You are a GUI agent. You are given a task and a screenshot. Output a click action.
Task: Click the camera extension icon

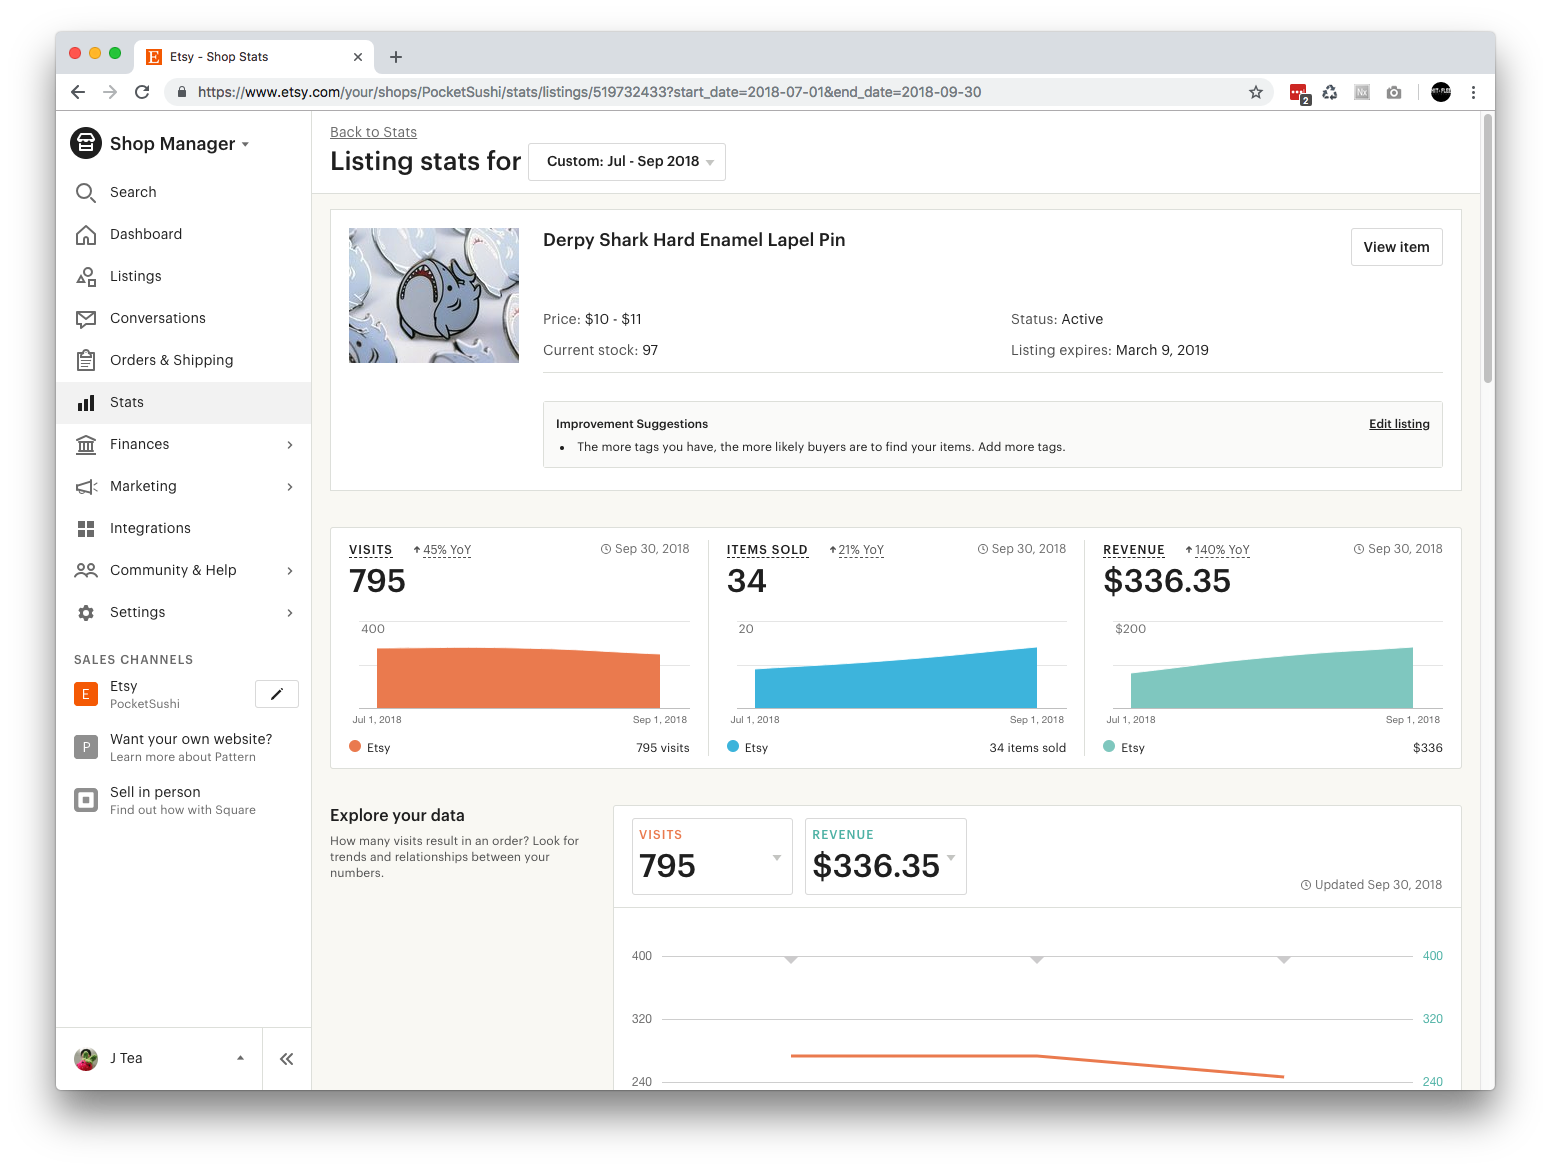coord(1394,92)
